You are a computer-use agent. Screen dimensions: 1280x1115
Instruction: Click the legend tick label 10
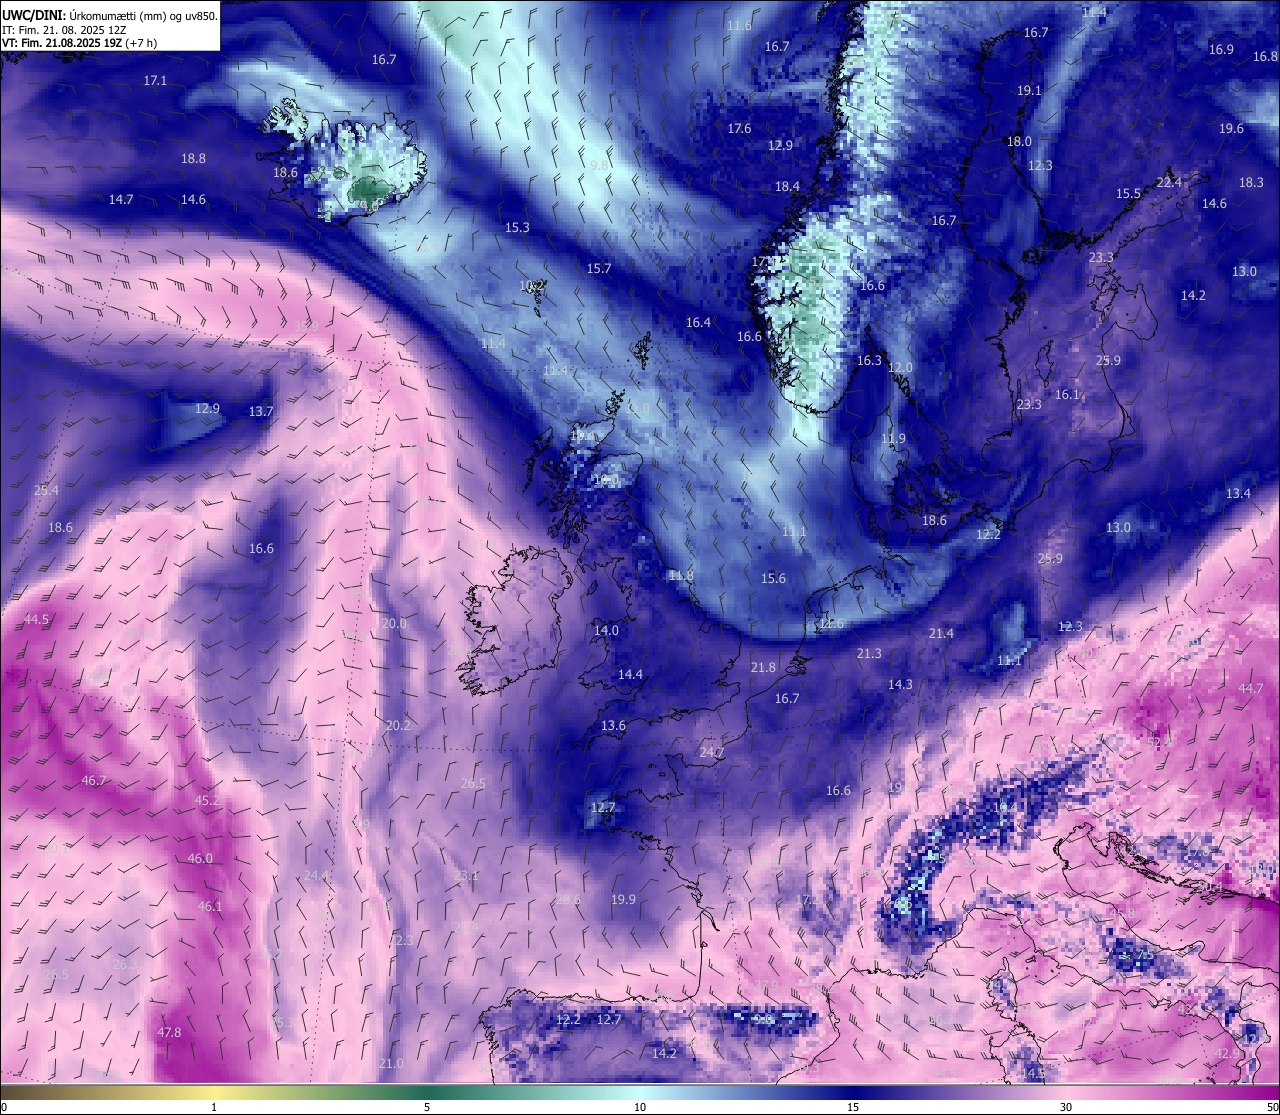(640, 1107)
